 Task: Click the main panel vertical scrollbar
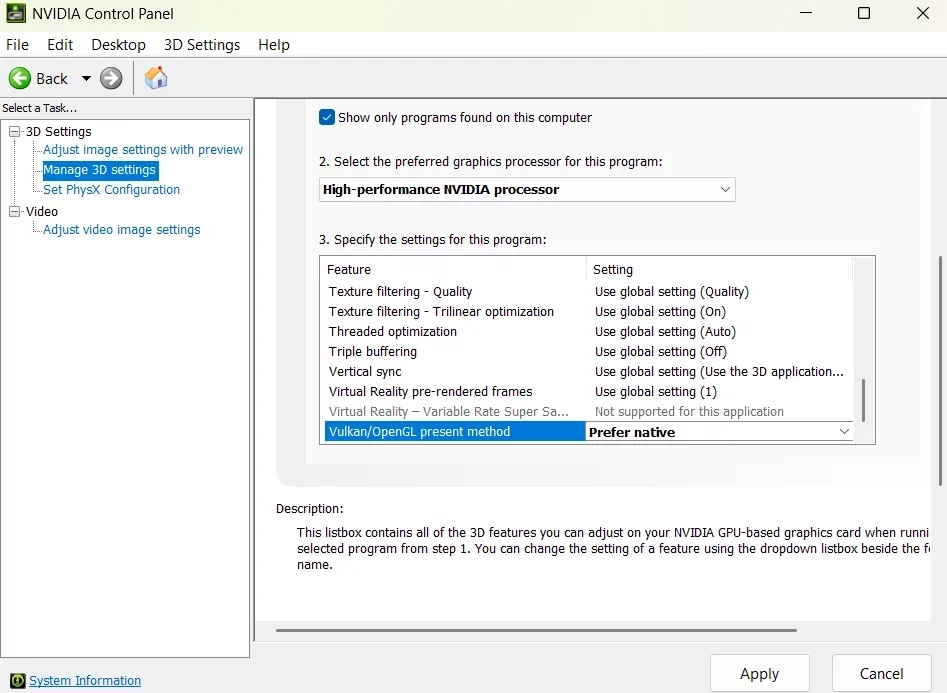click(940, 370)
